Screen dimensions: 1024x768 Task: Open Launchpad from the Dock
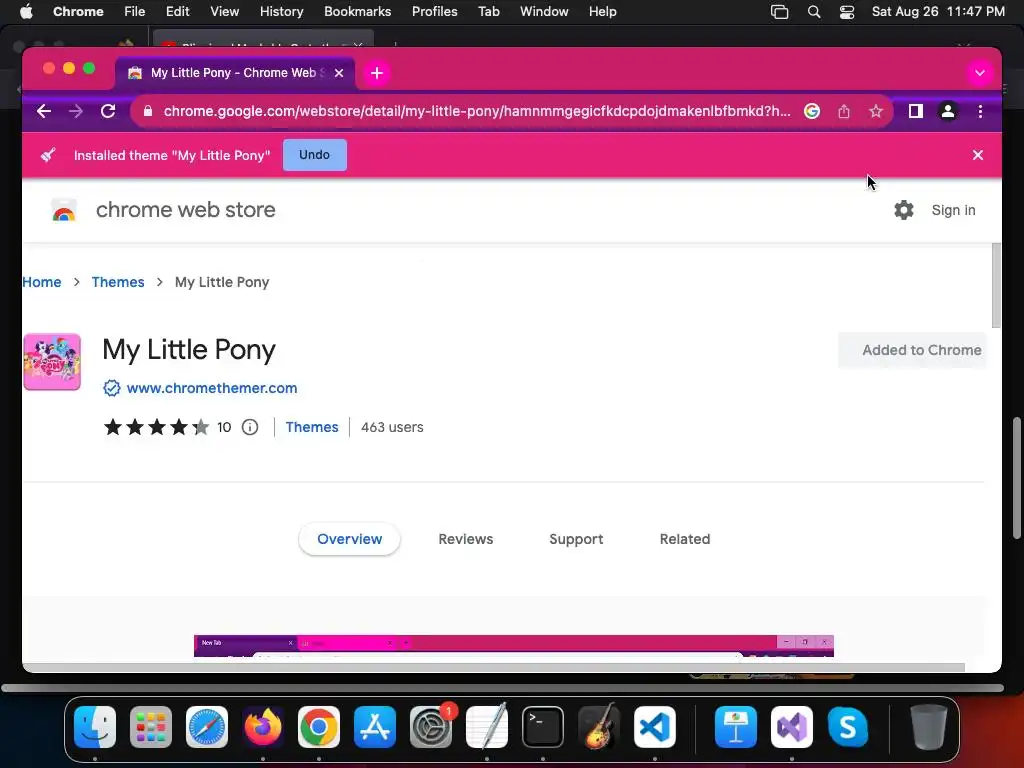click(x=151, y=727)
